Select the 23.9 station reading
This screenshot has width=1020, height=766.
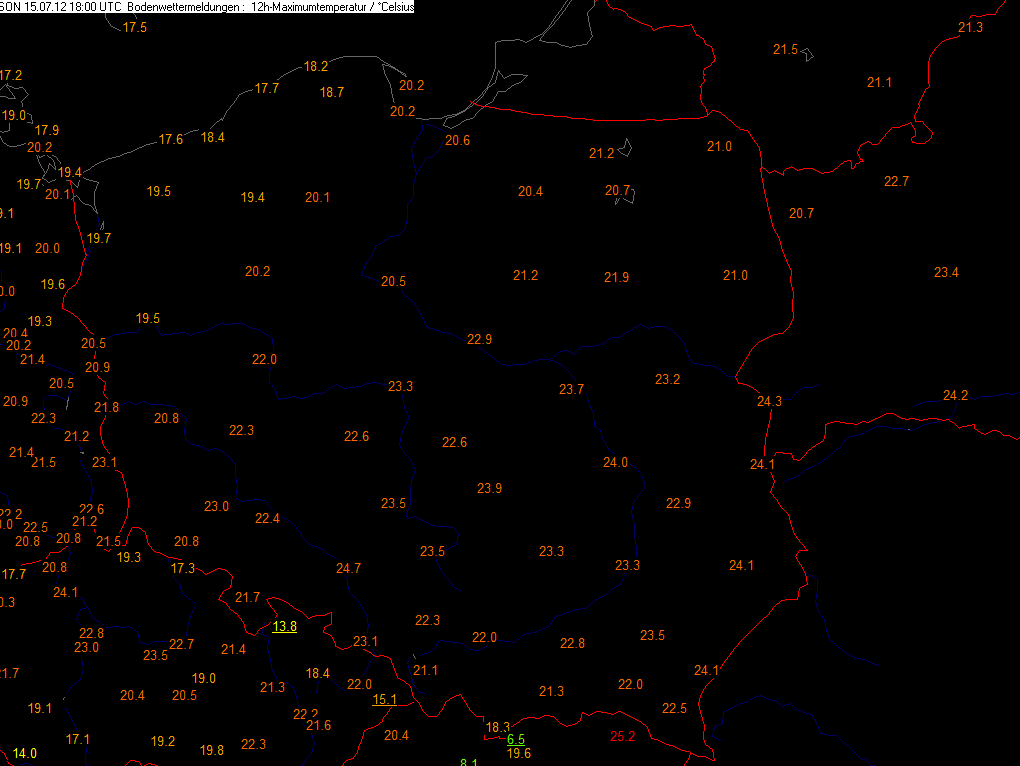489,488
